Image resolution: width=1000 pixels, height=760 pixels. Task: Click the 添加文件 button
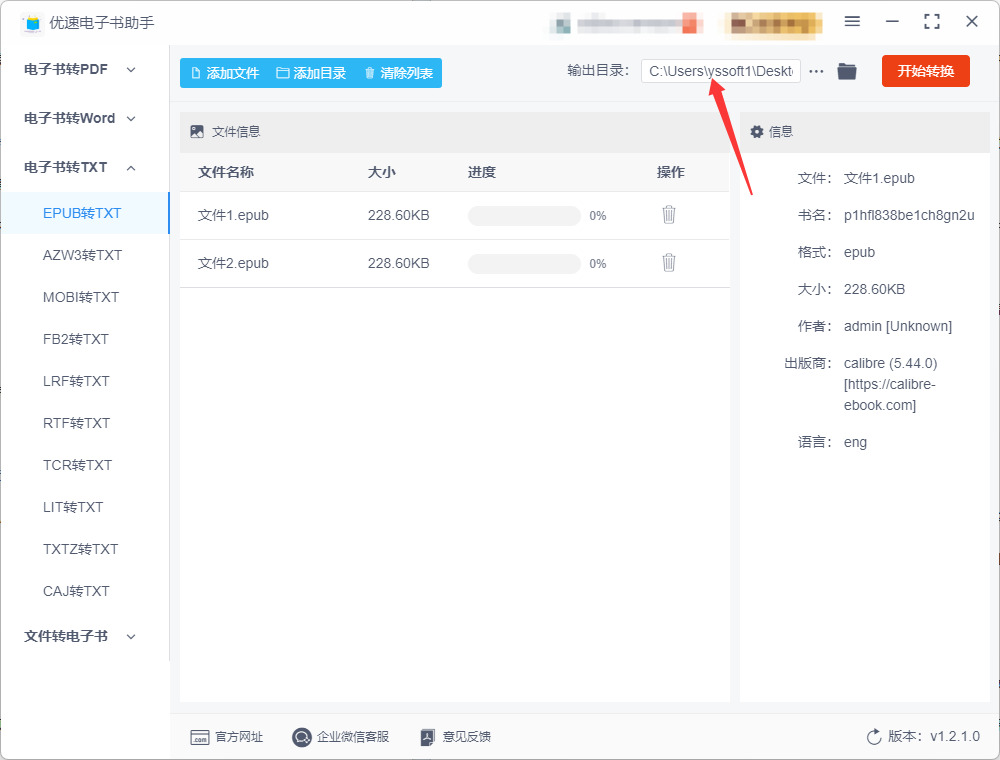226,73
